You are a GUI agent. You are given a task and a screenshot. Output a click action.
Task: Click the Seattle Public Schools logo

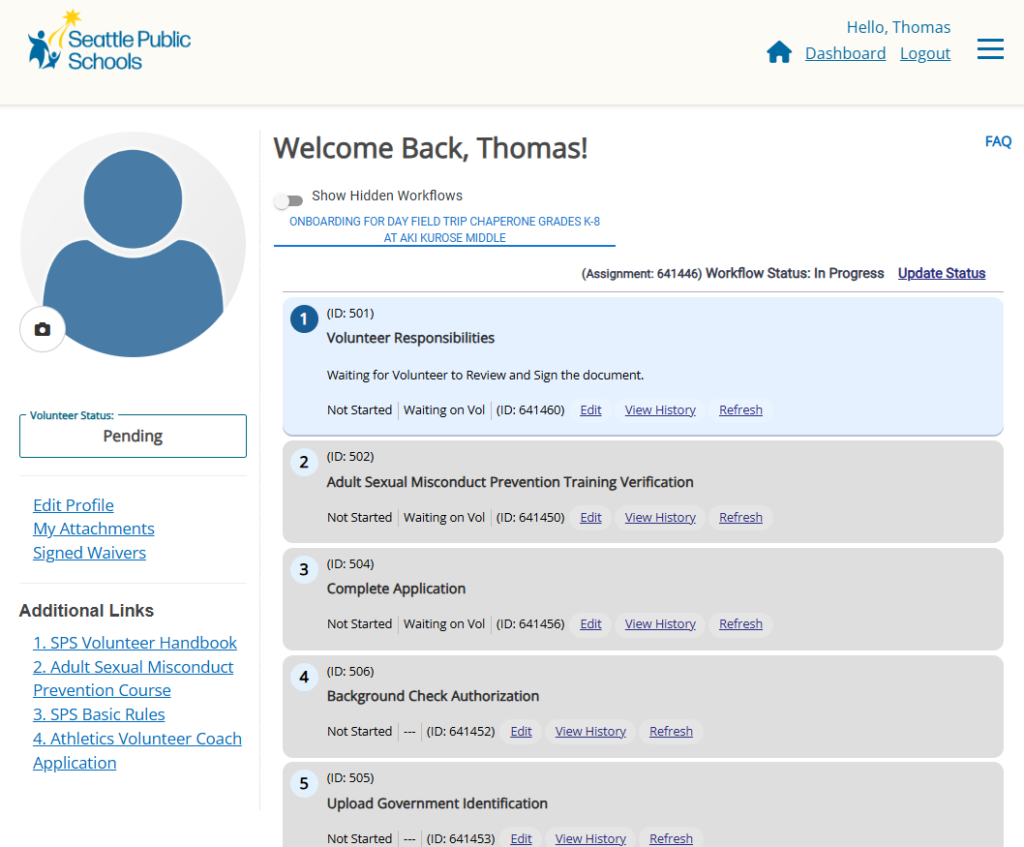click(x=107, y=46)
